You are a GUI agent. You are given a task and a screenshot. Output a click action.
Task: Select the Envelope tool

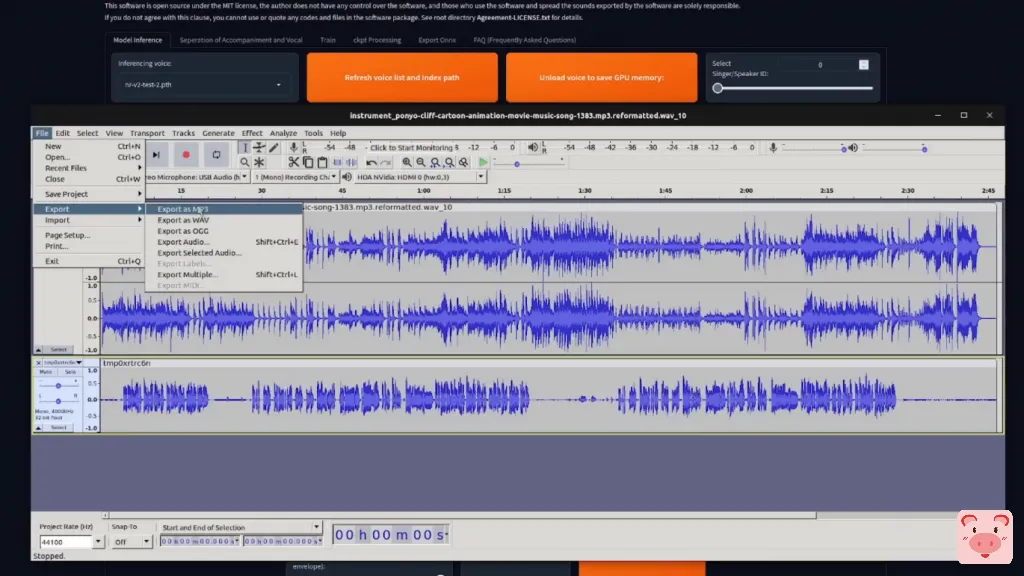[x=259, y=148]
